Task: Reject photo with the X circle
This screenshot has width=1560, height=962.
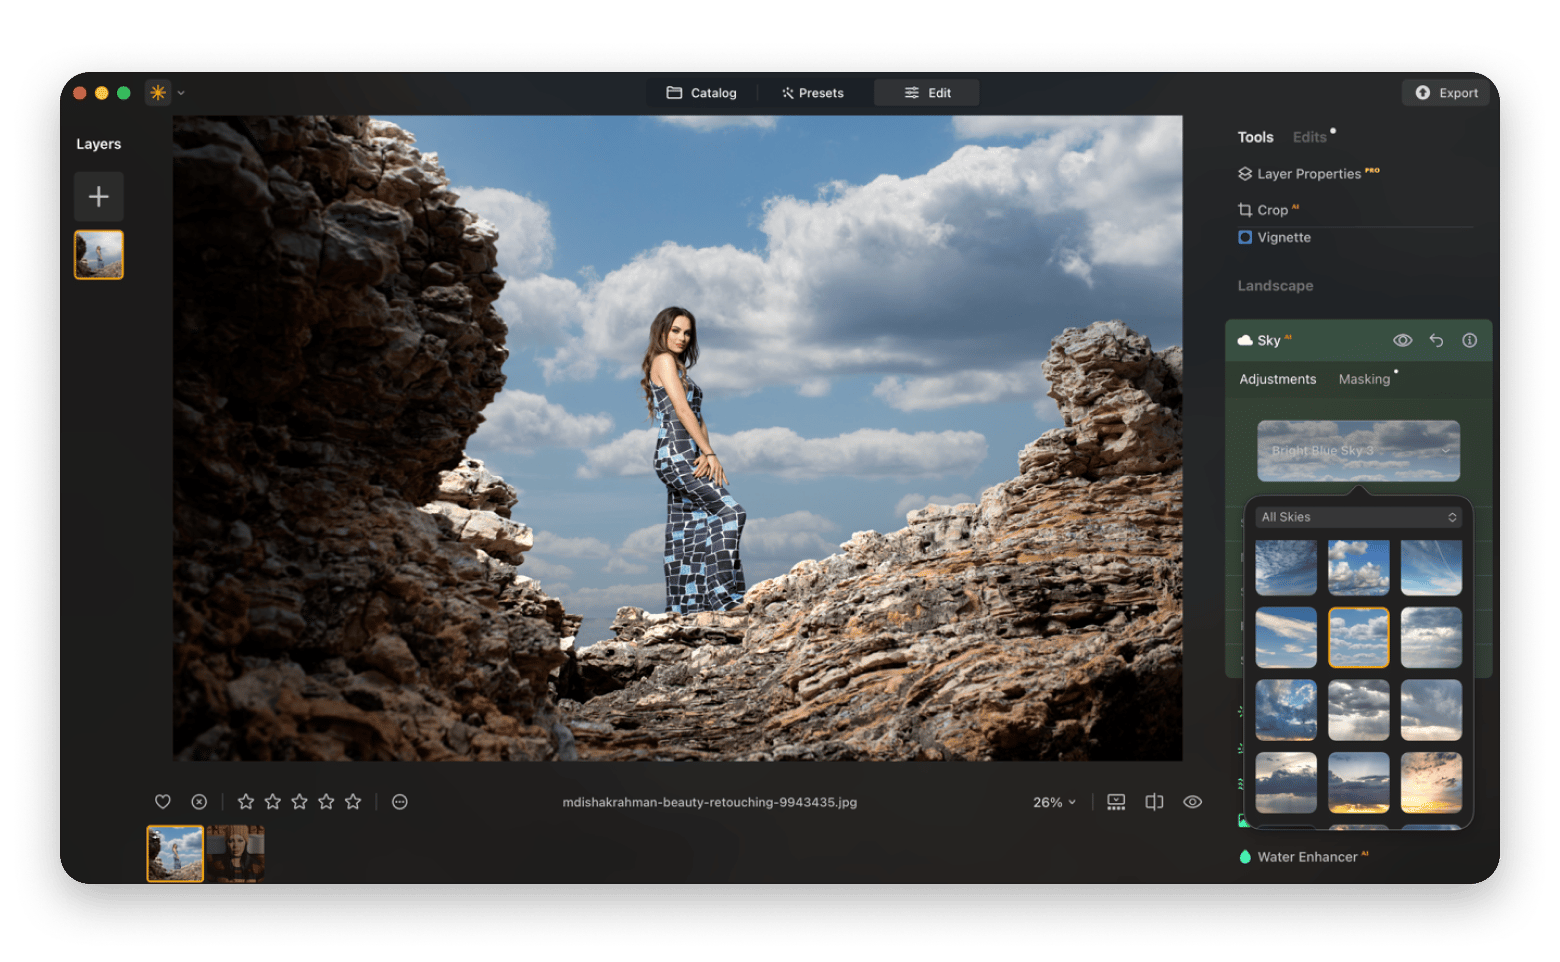Action: pos(199,802)
